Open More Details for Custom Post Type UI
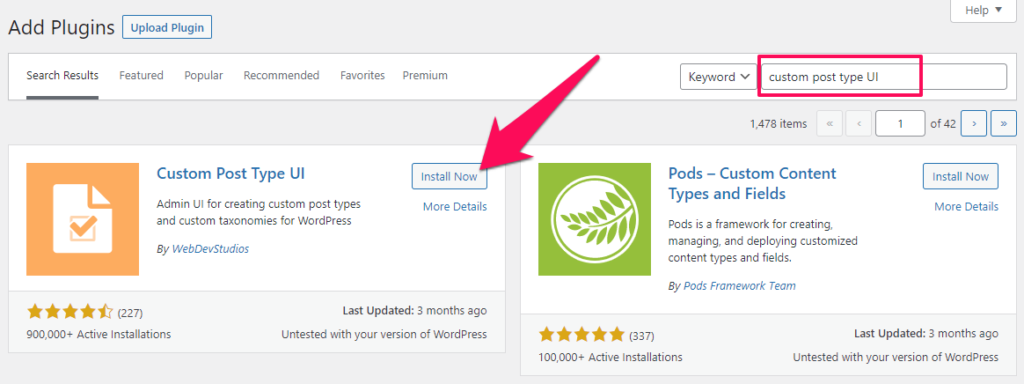1024x384 pixels. (x=455, y=206)
